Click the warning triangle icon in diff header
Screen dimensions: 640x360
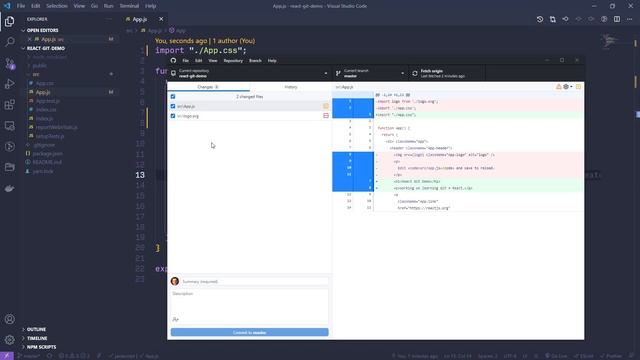[558, 87]
